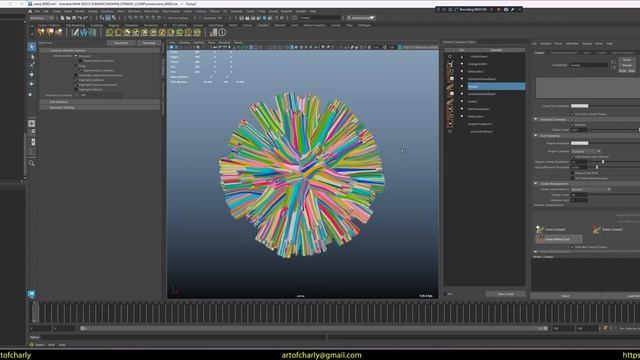Collapse the Clump Management section arrow

coord(536,184)
